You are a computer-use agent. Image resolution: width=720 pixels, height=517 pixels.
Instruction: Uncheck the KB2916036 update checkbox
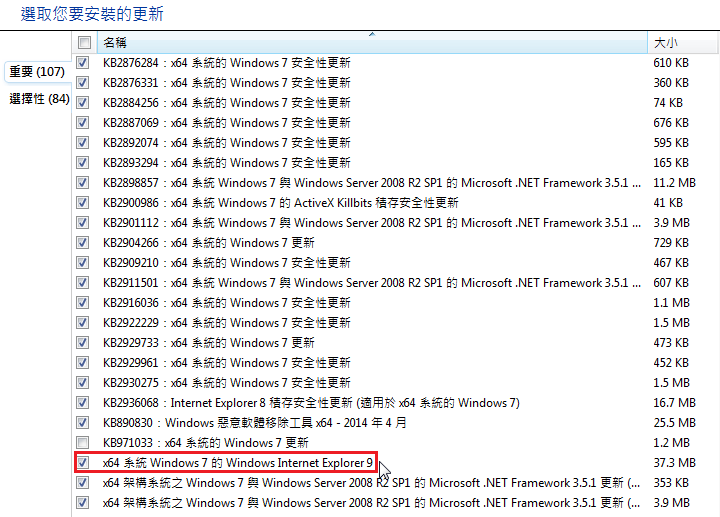point(83,303)
